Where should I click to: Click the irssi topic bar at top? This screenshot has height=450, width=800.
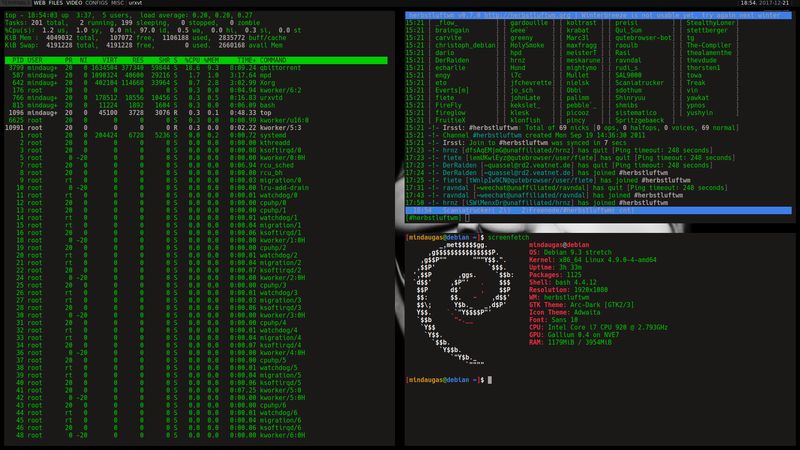[598, 15]
